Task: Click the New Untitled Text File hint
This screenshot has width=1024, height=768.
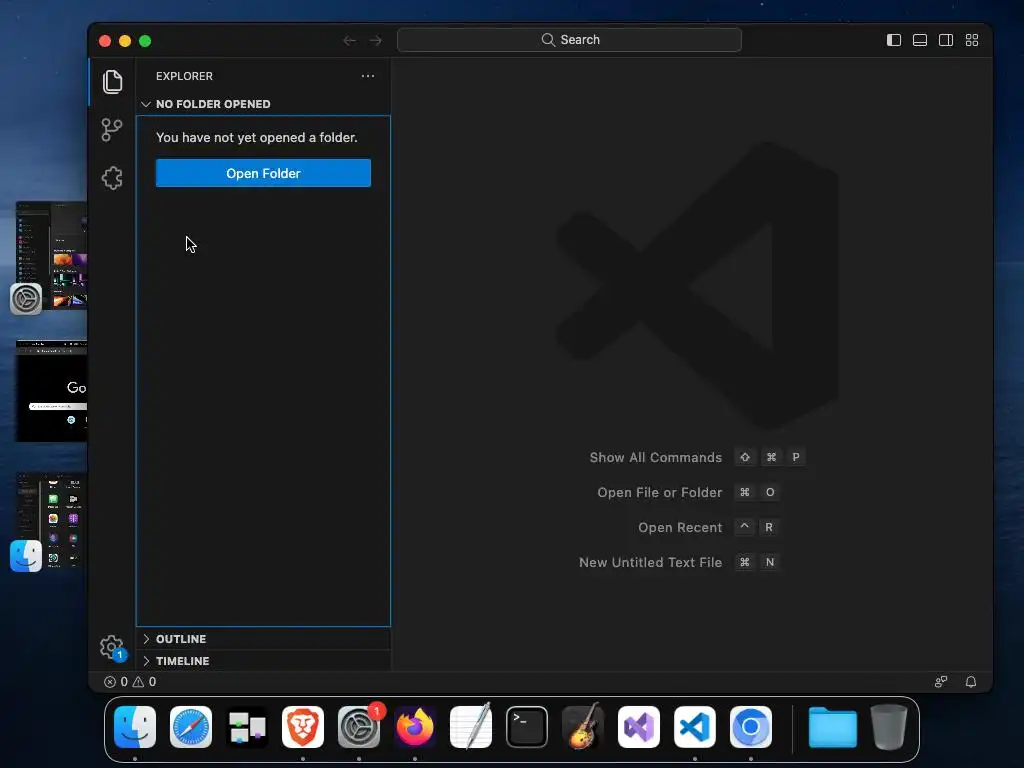Action: click(x=680, y=562)
